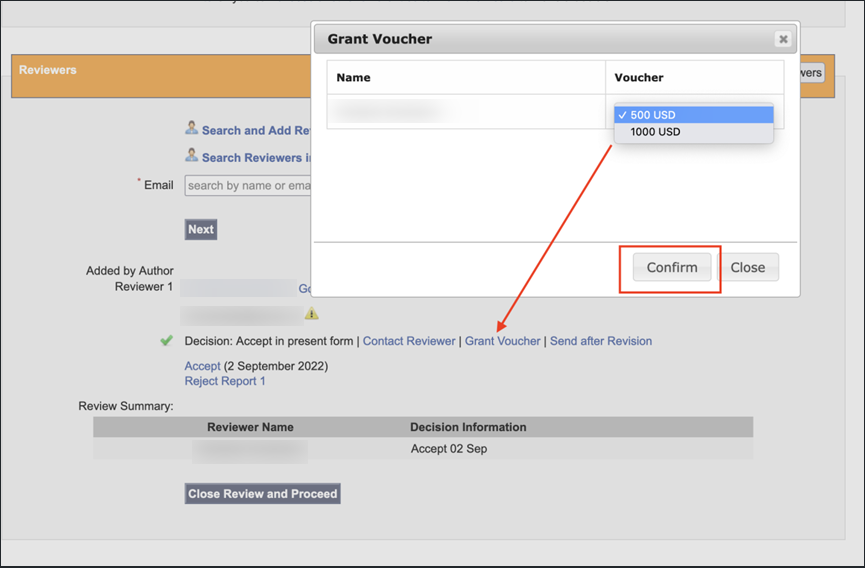Open the Grant Voucher link
The width and height of the screenshot is (865, 568).
click(502, 341)
